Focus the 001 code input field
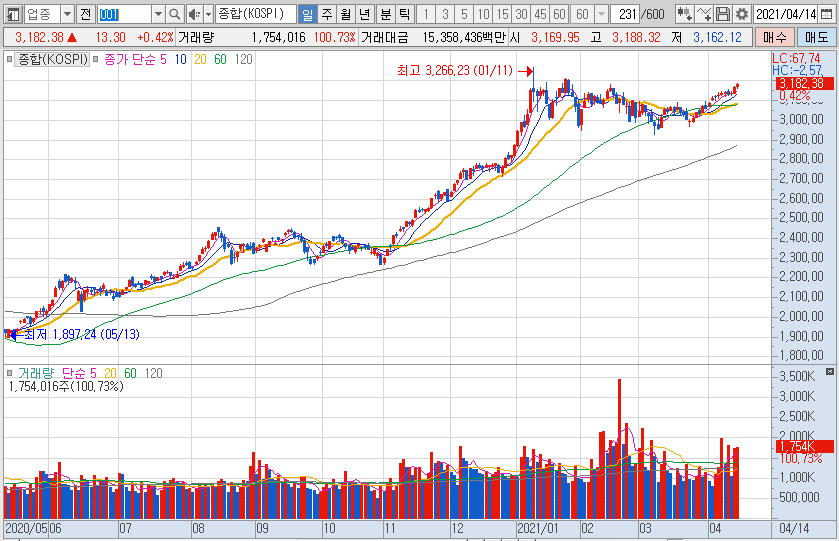Viewport: 839px width, 541px height. pos(124,14)
